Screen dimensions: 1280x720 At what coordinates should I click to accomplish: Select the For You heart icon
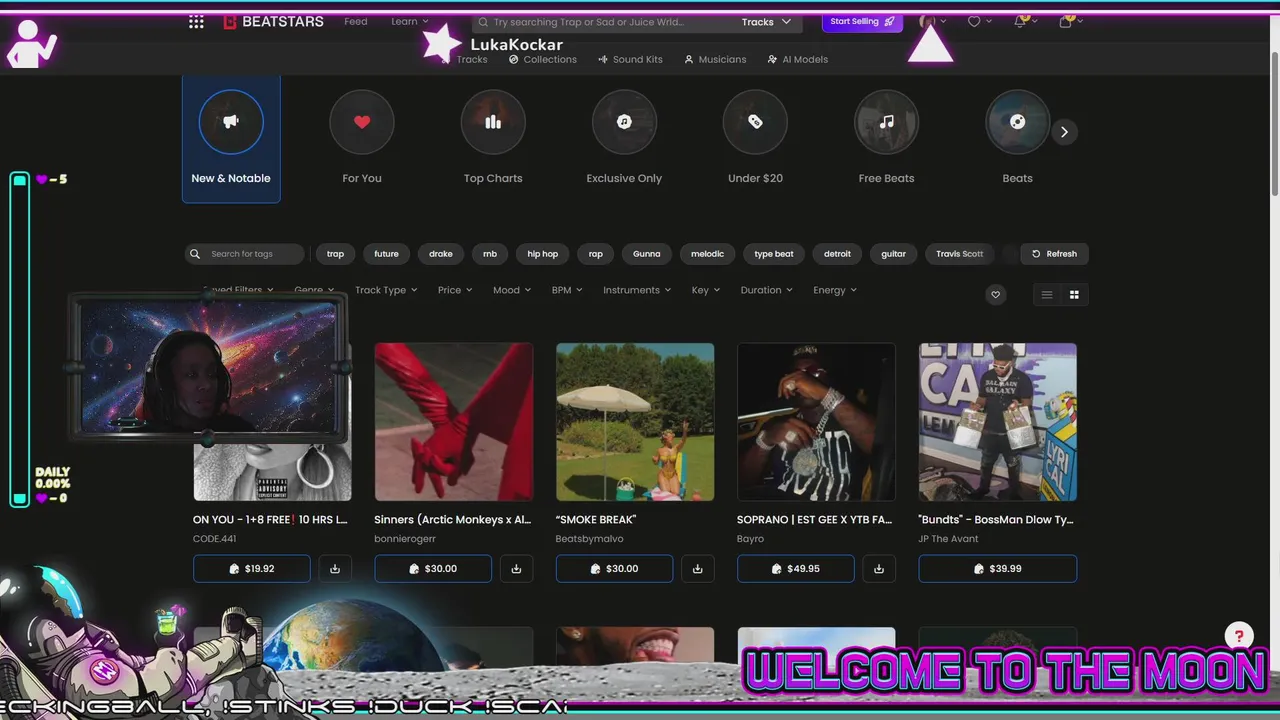tap(362, 122)
